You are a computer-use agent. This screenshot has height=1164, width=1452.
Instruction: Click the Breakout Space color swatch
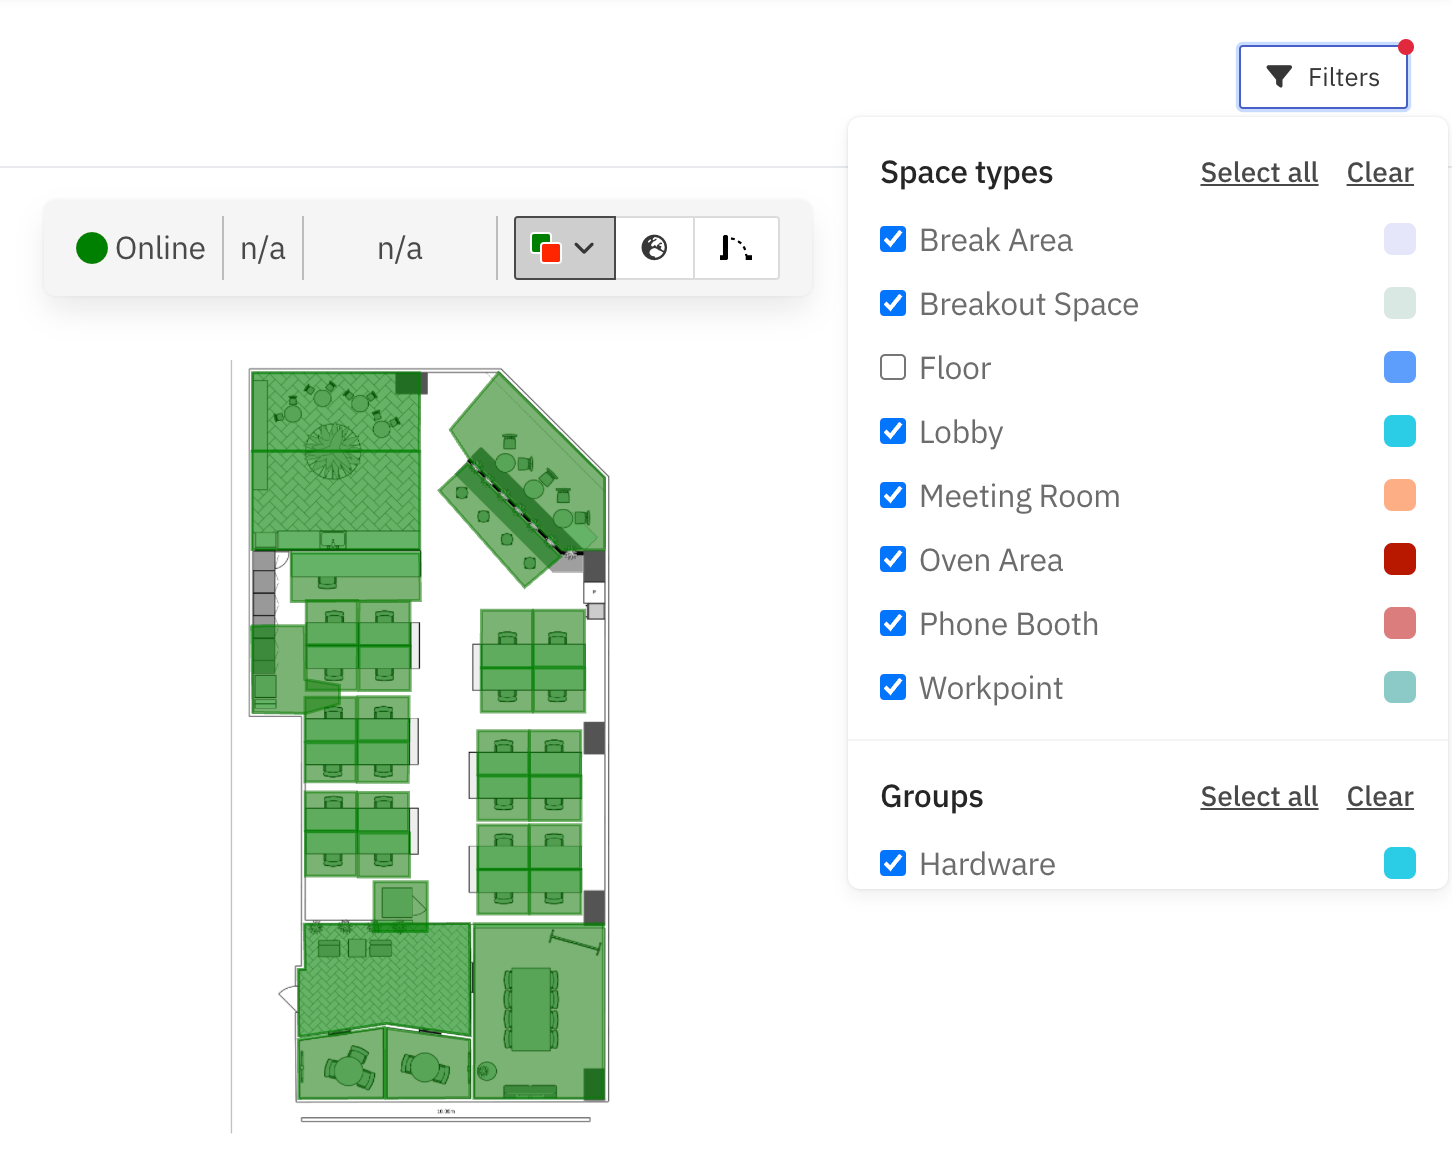pos(1400,304)
